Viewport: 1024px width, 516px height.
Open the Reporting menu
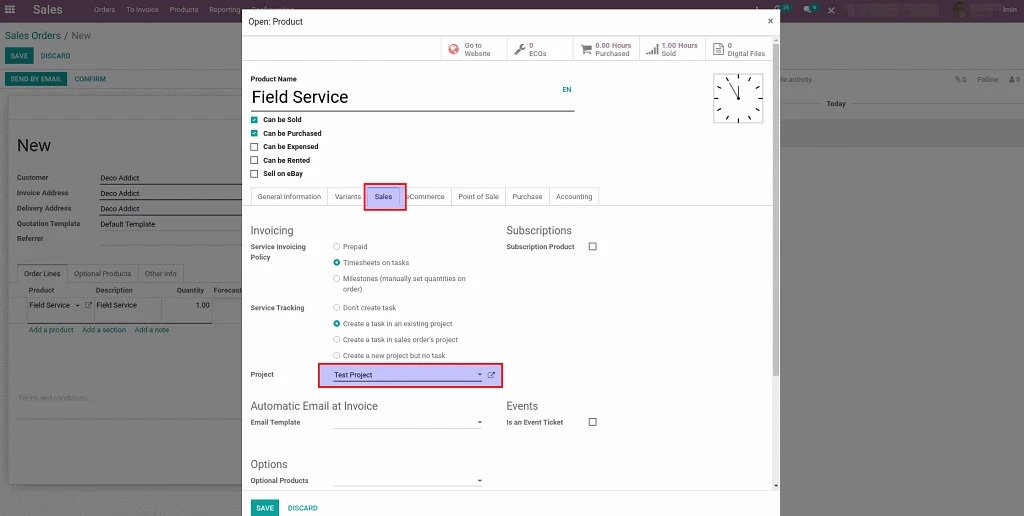coord(225,10)
